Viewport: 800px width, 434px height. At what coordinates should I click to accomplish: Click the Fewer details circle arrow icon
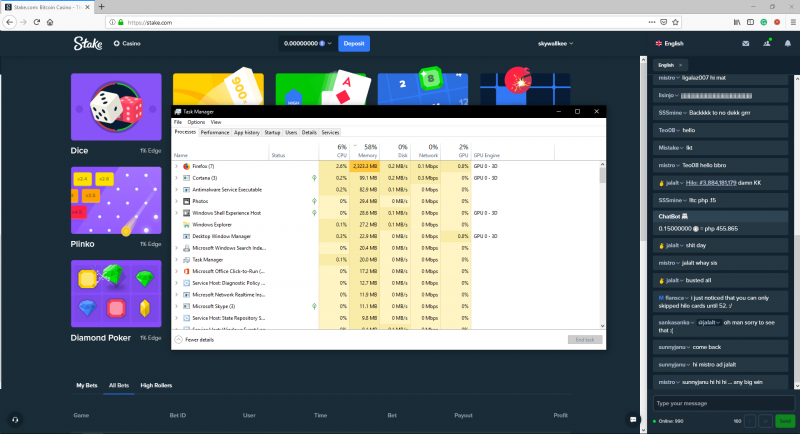click(179, 340)
